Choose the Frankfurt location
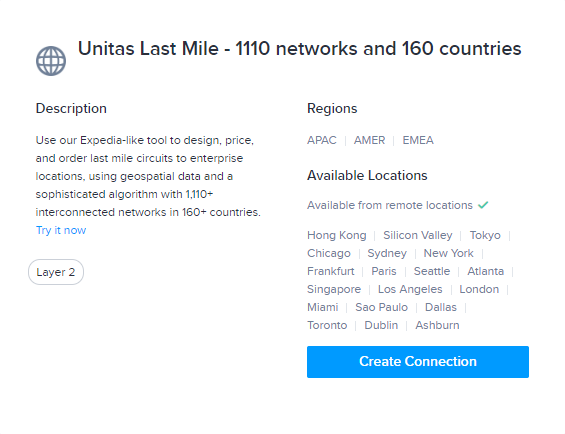 tap(330, 271)
